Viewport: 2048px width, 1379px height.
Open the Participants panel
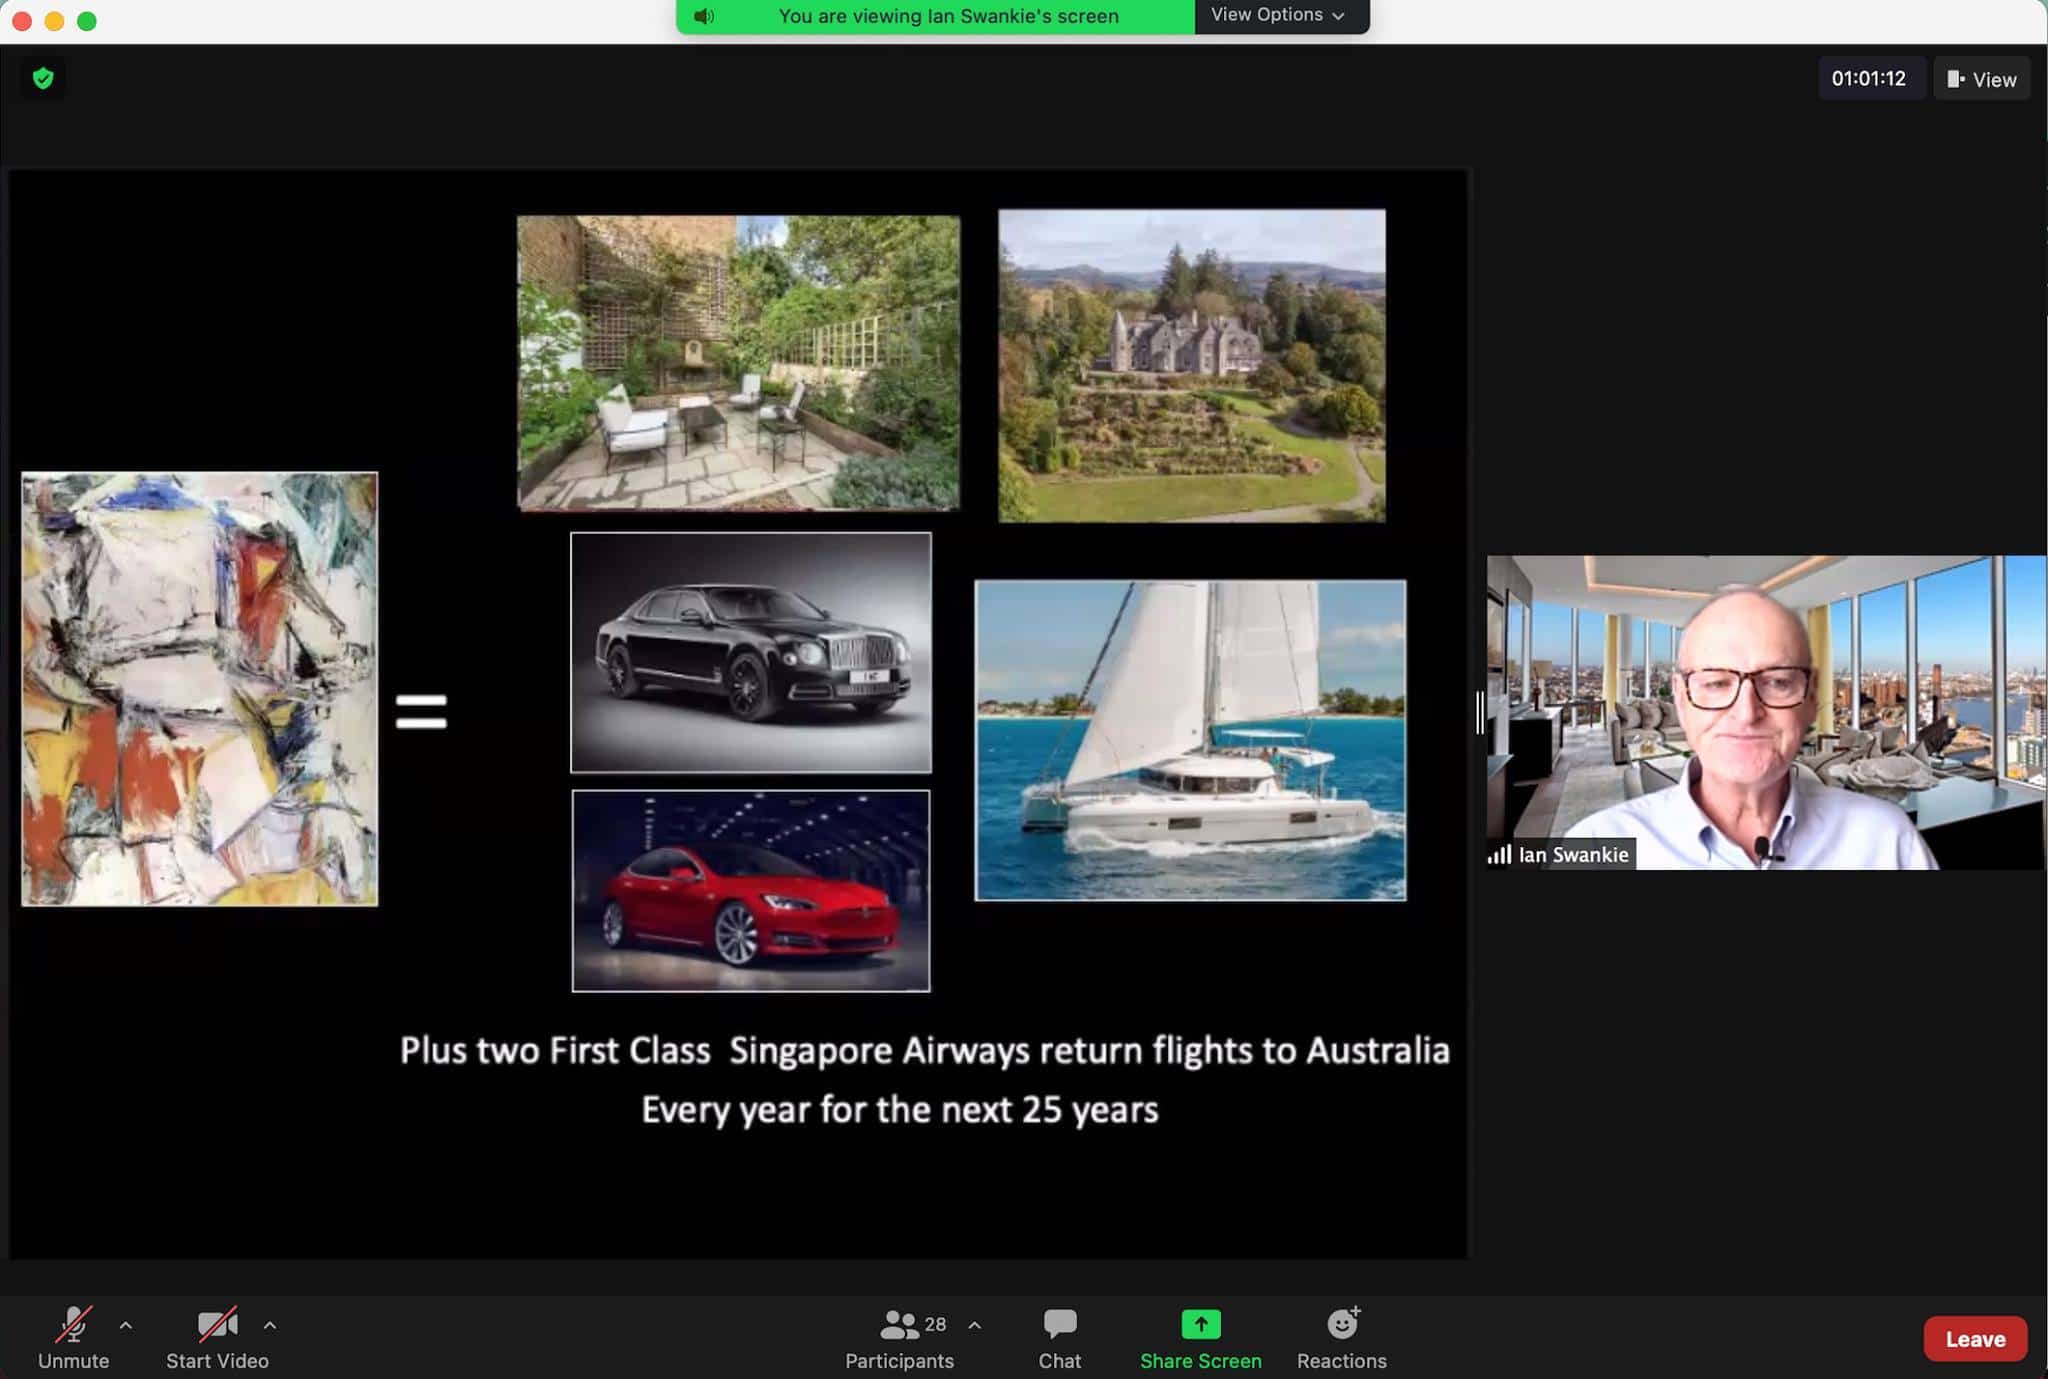click(x=899, y=1337)
